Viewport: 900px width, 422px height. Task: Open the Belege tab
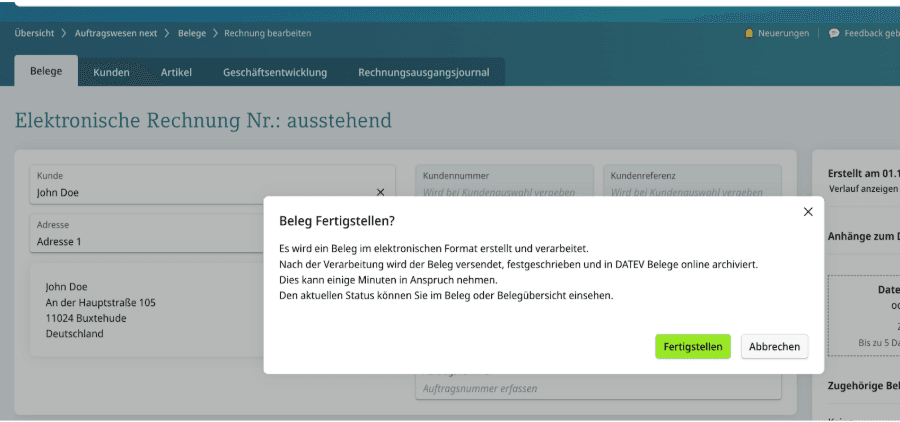click(x=46, y=72)
